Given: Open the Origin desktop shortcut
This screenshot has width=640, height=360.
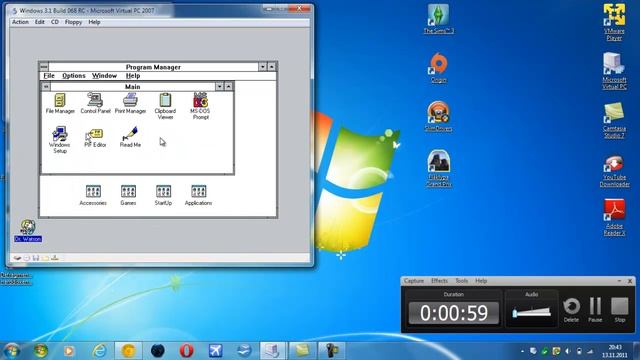Looking at the screenshot, I should coord(438,68).
